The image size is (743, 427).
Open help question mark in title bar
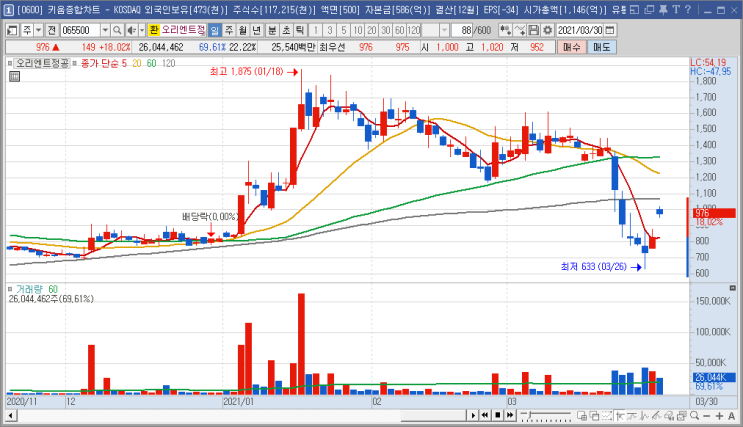point(688,9)
